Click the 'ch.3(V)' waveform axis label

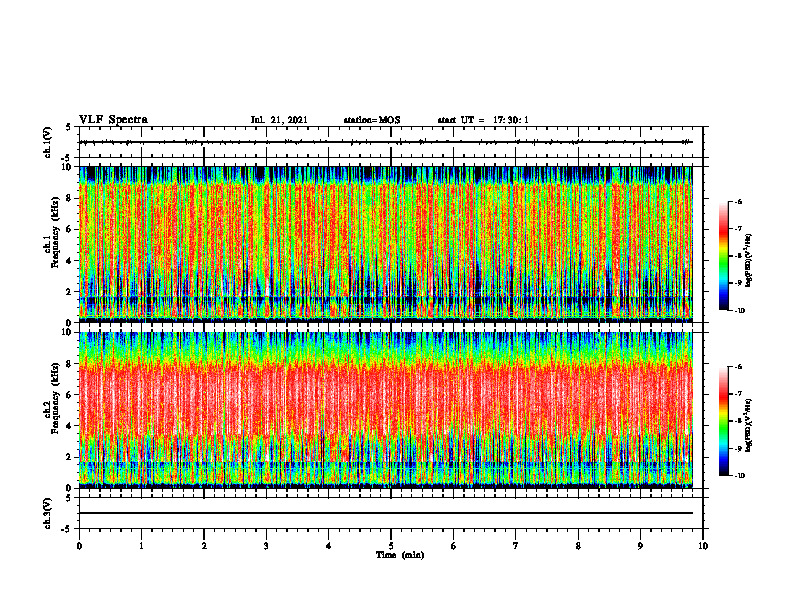click(48, 513)
